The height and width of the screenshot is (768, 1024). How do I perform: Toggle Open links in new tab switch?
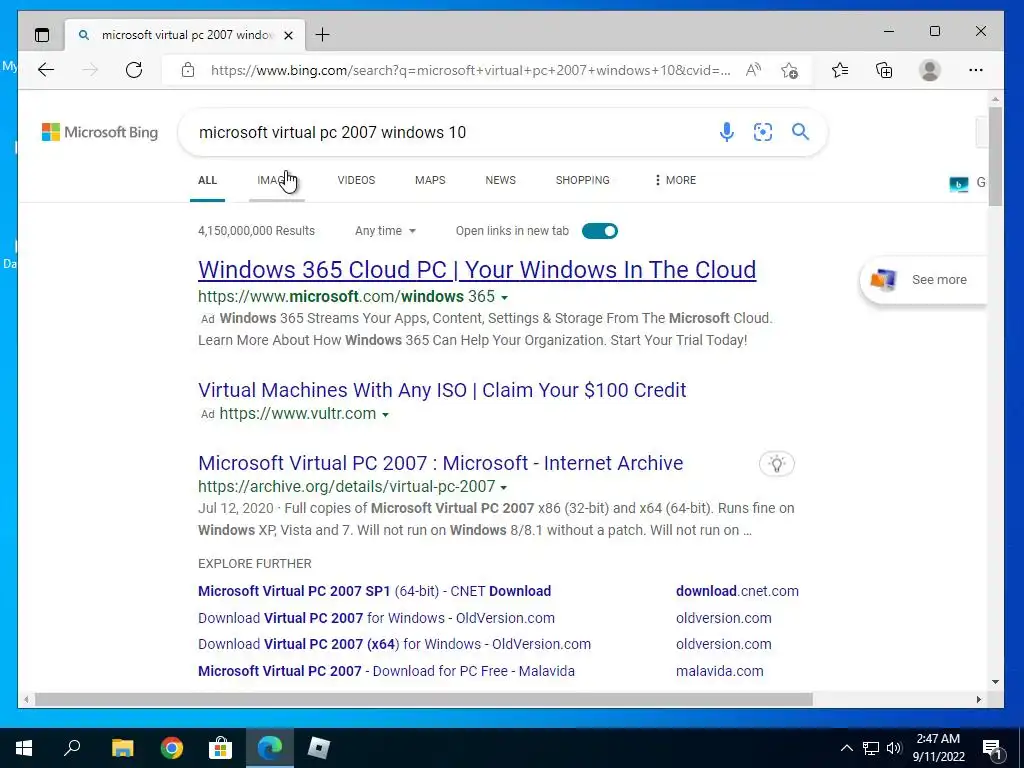pyautogui.click(x=600, y=231)
